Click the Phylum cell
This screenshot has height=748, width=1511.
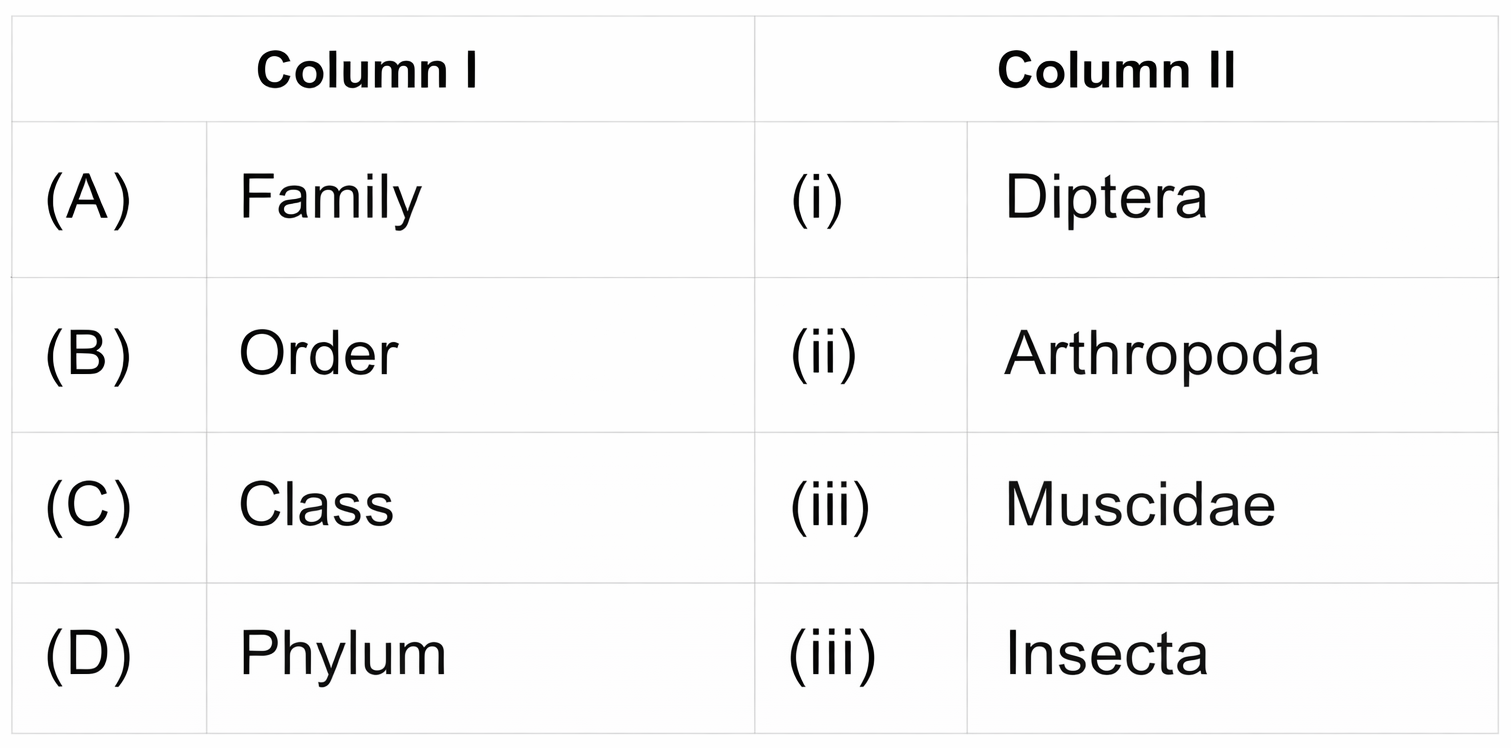point(342,654)
